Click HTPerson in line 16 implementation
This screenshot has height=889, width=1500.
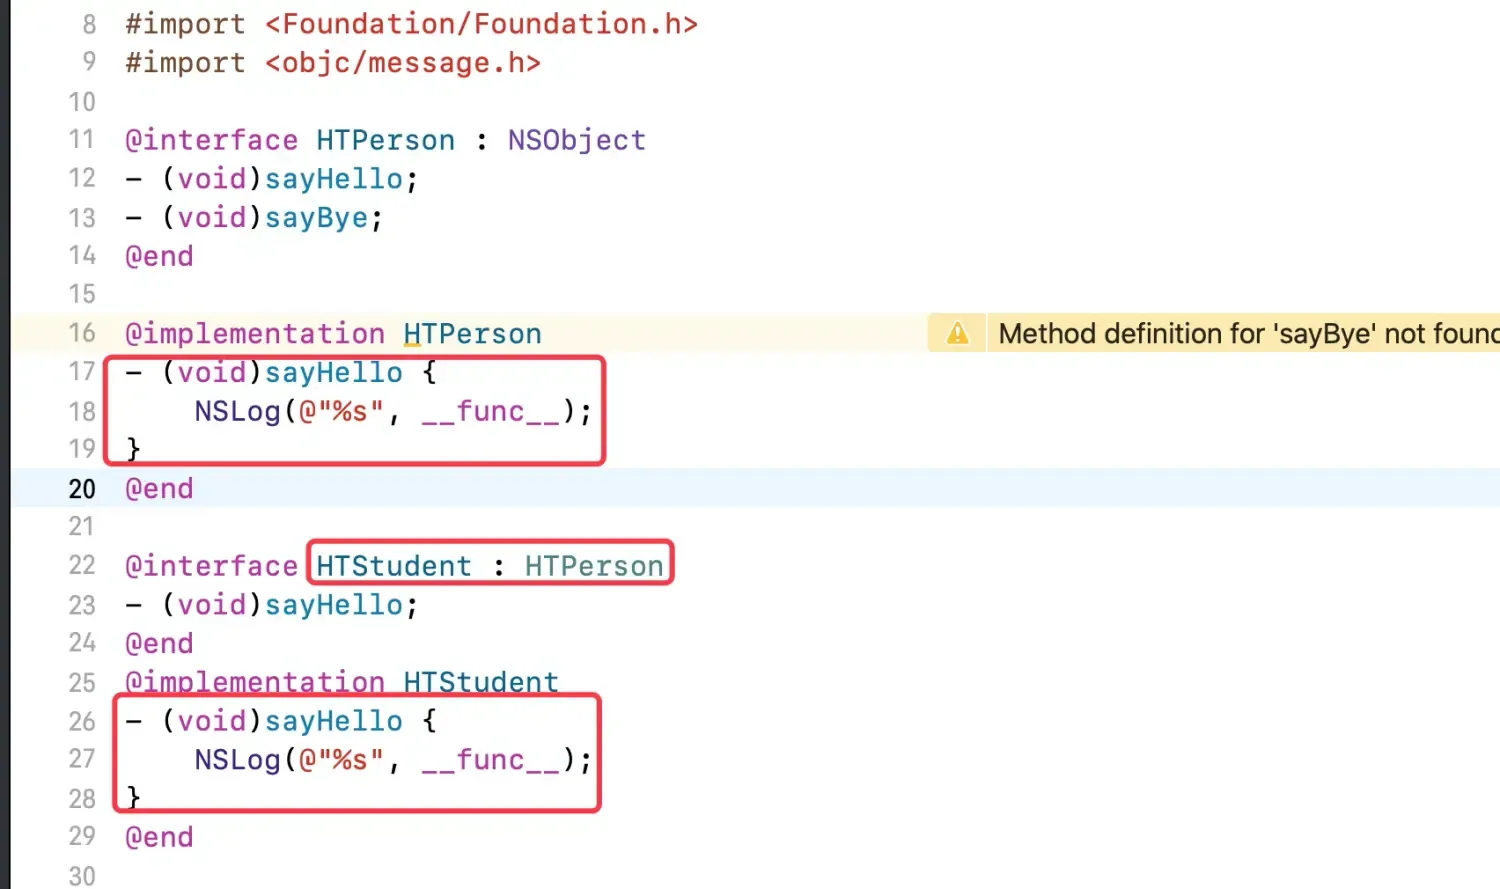click(x=472, y=334)
